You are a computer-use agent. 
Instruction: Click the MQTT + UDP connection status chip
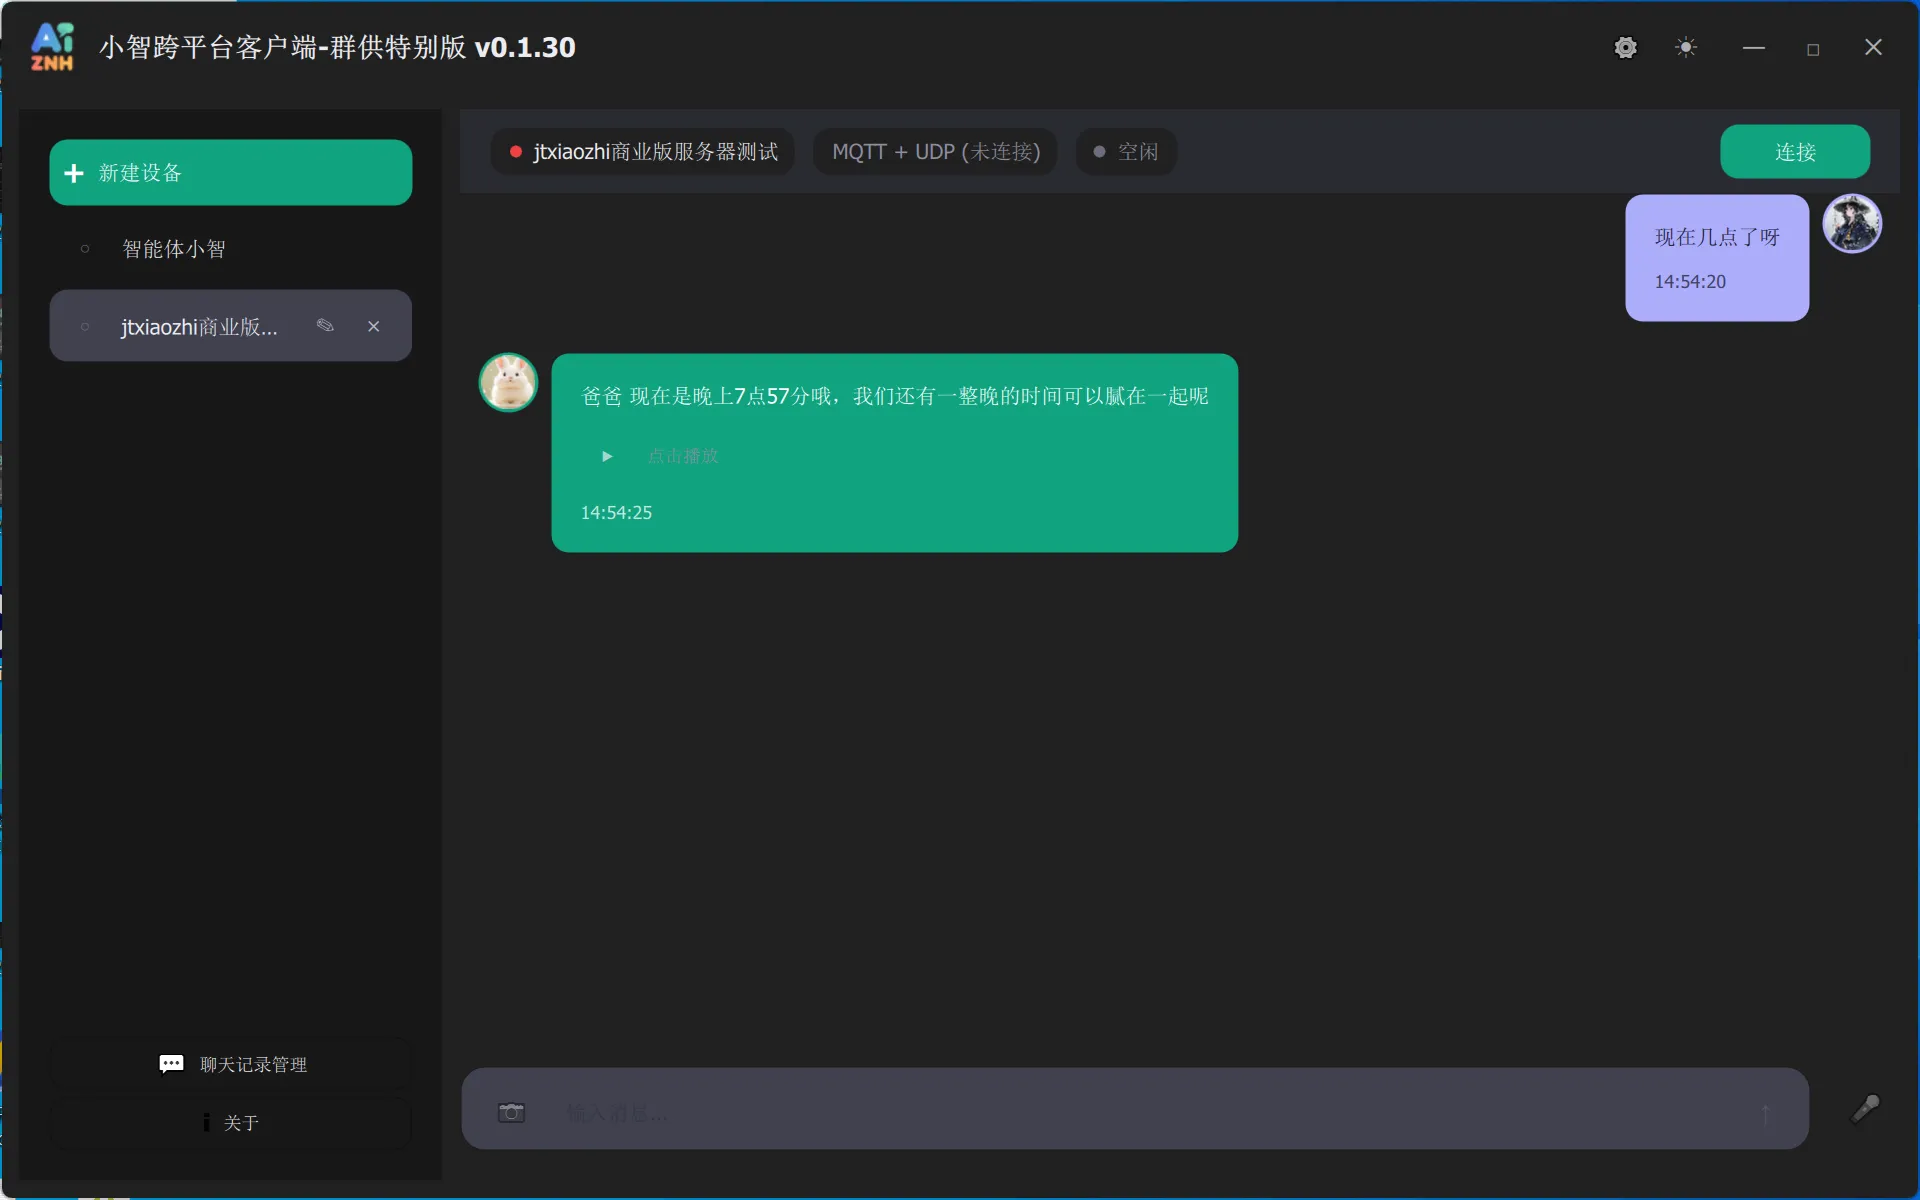(x=935, y=152)
